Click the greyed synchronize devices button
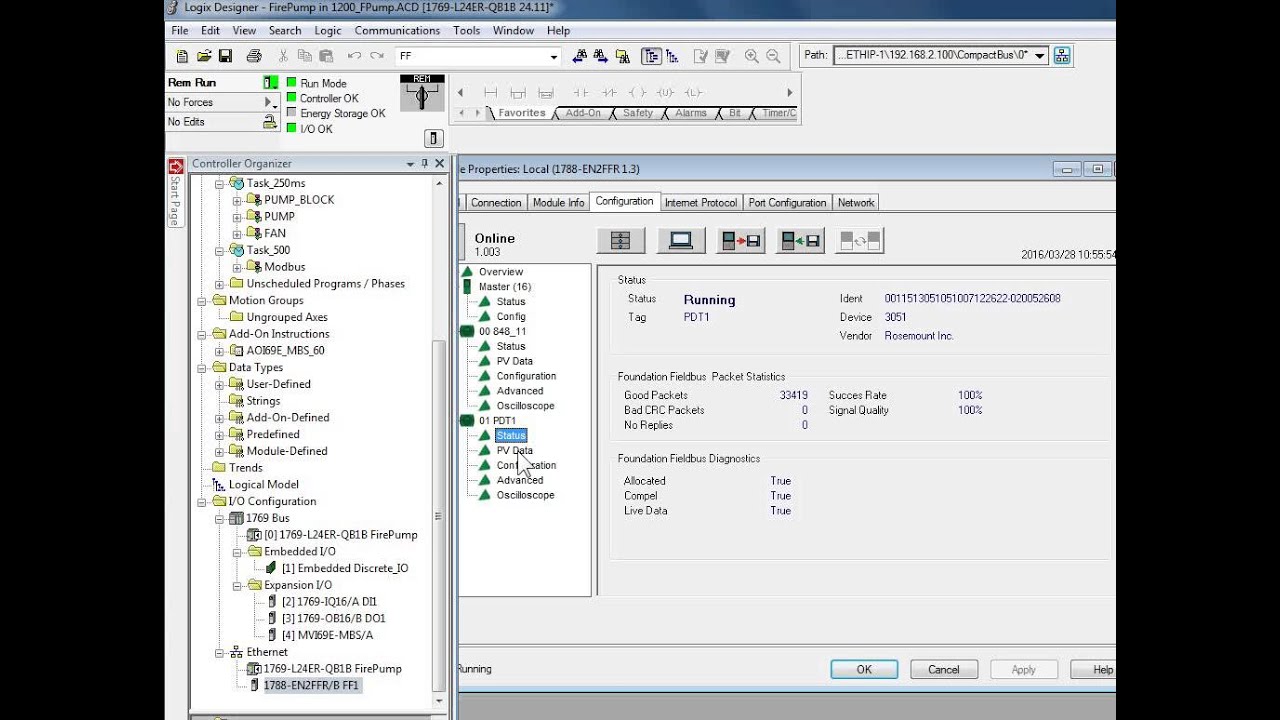The image size is (1280, 720). (x=860, y=240)
